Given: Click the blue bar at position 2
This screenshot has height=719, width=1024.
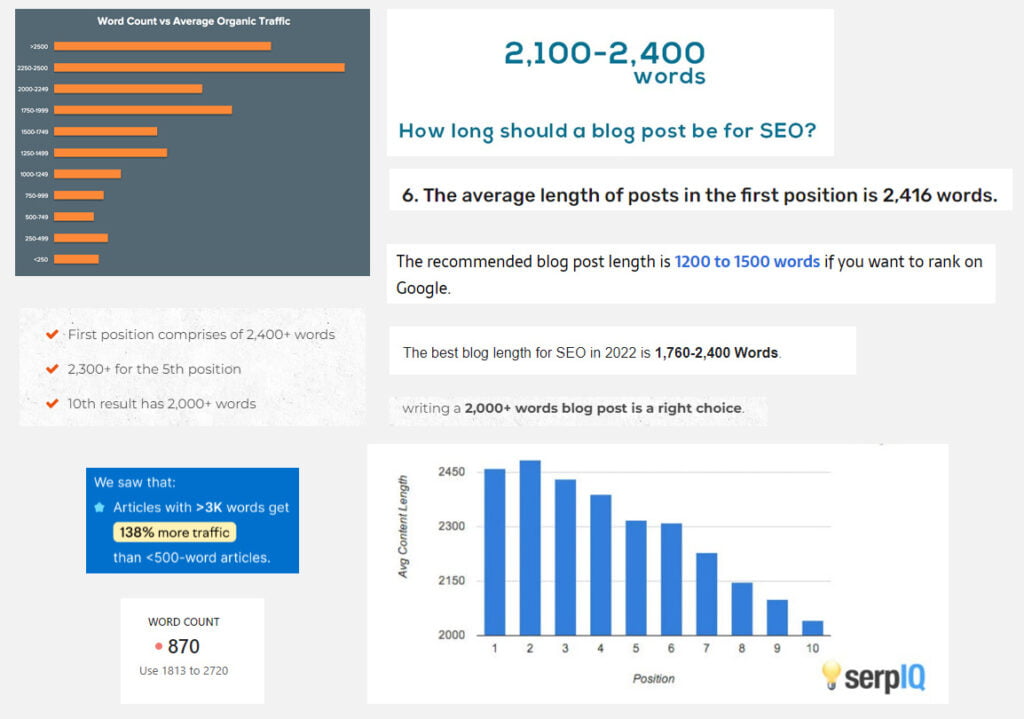Looking at the screenshot, I should (x=530, y=548).
